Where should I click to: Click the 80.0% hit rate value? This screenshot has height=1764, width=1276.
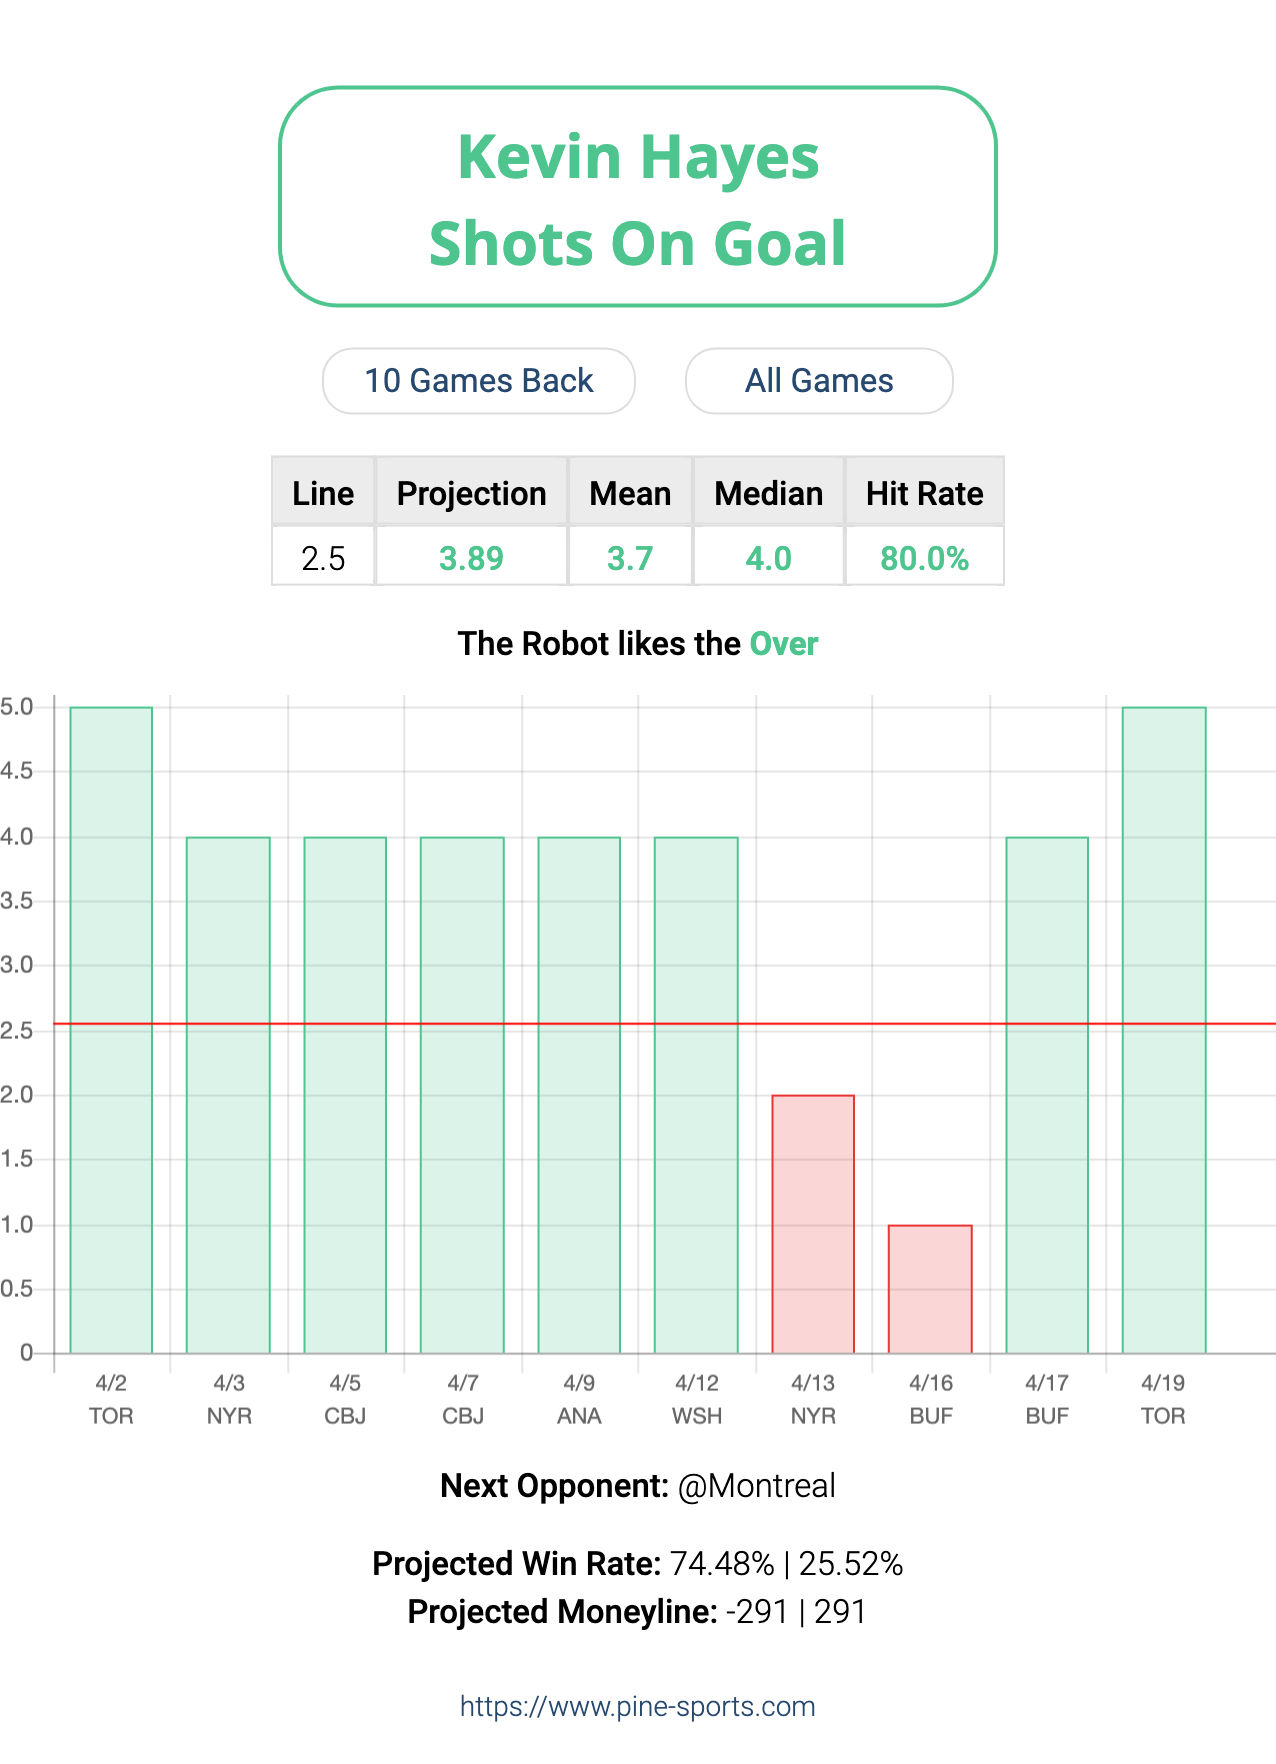pyautogui.click(x=925, y=557)
